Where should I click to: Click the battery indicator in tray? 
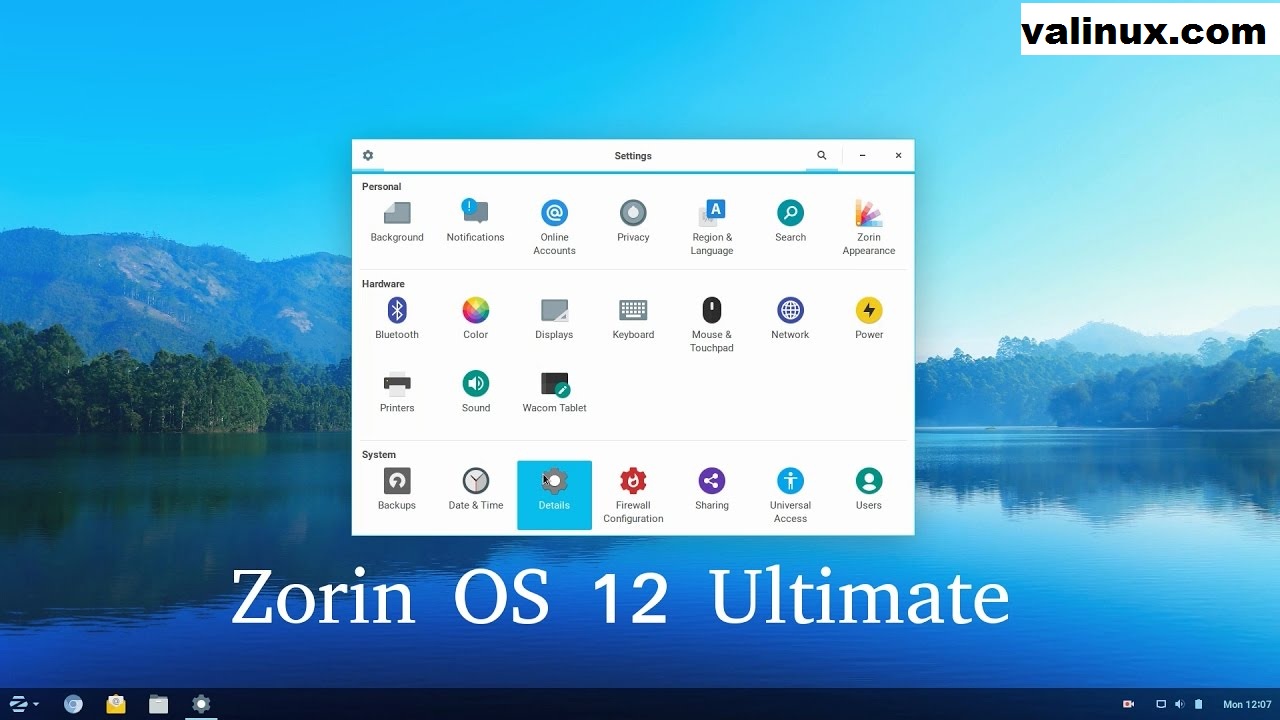[x=1198, y=704]
